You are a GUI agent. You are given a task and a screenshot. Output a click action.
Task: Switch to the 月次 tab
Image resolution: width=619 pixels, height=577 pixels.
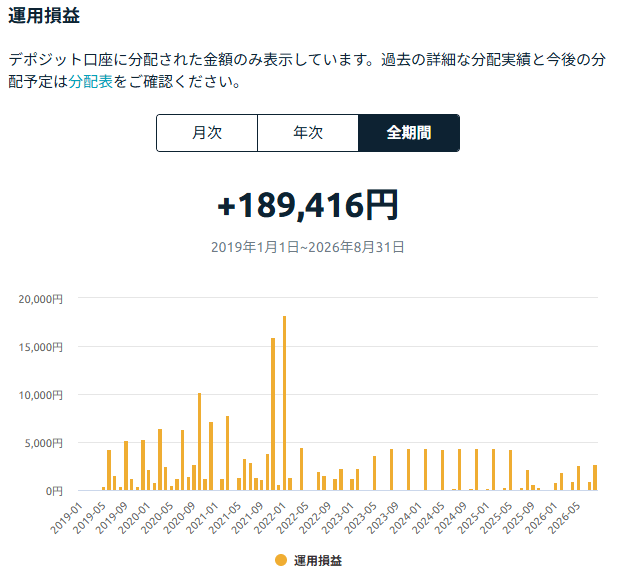[207, 133]
